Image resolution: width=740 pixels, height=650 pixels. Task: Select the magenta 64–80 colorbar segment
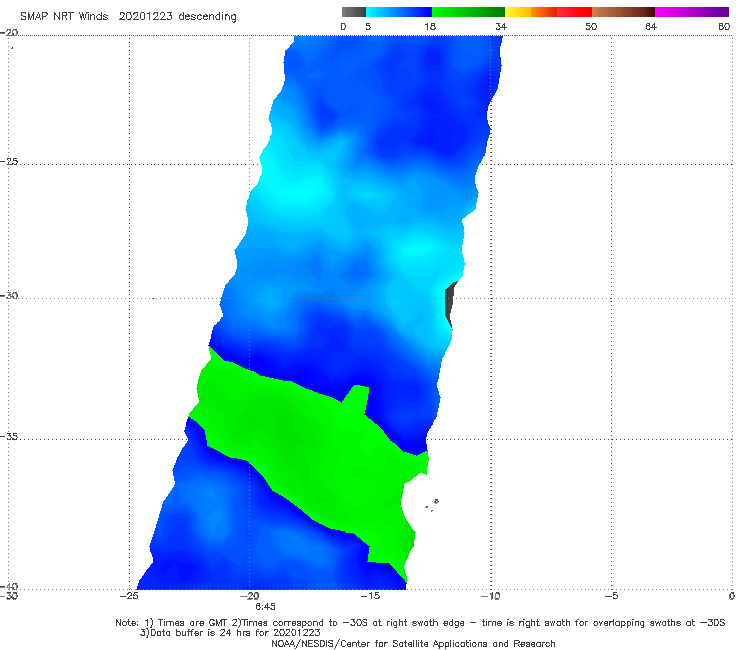coord(692,12)
